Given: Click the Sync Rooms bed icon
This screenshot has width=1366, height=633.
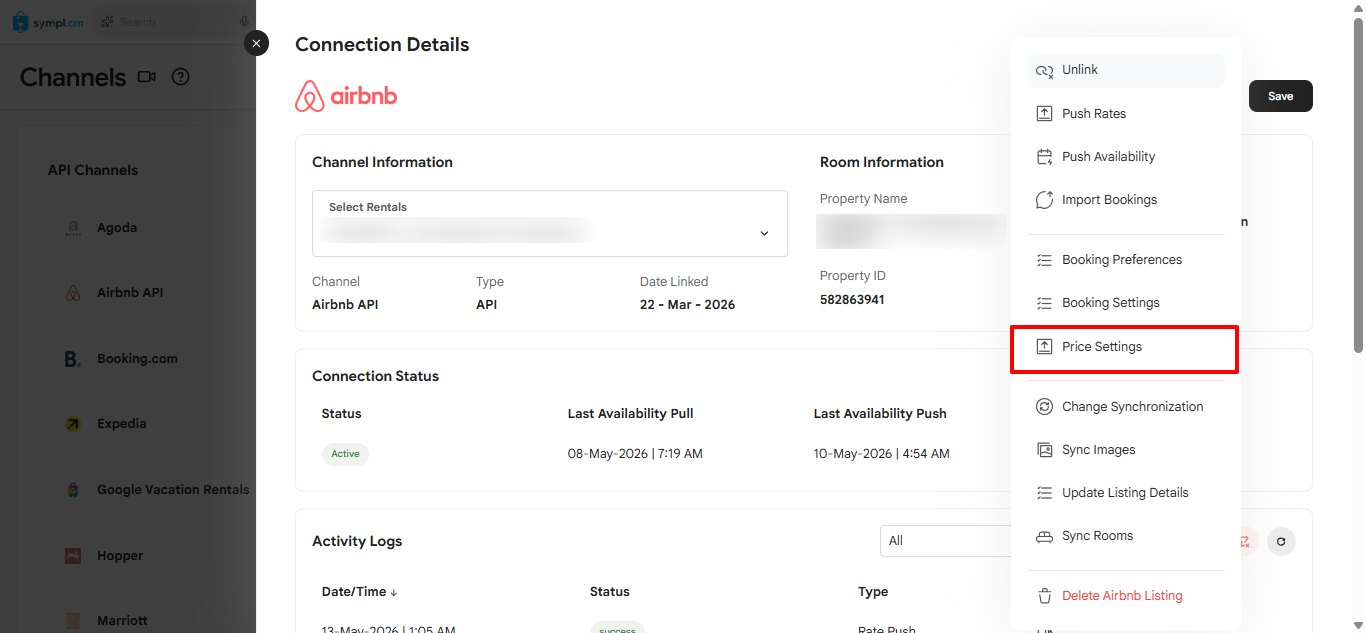Looking at the screenshot, I should (1044, 536).
